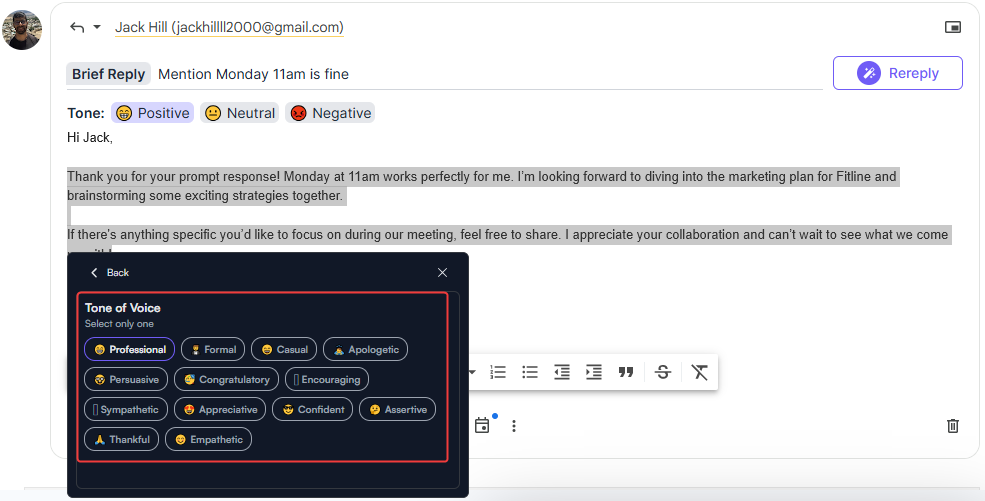Toggle strikethrough formatting
The image size is (985, 501).
663,372
